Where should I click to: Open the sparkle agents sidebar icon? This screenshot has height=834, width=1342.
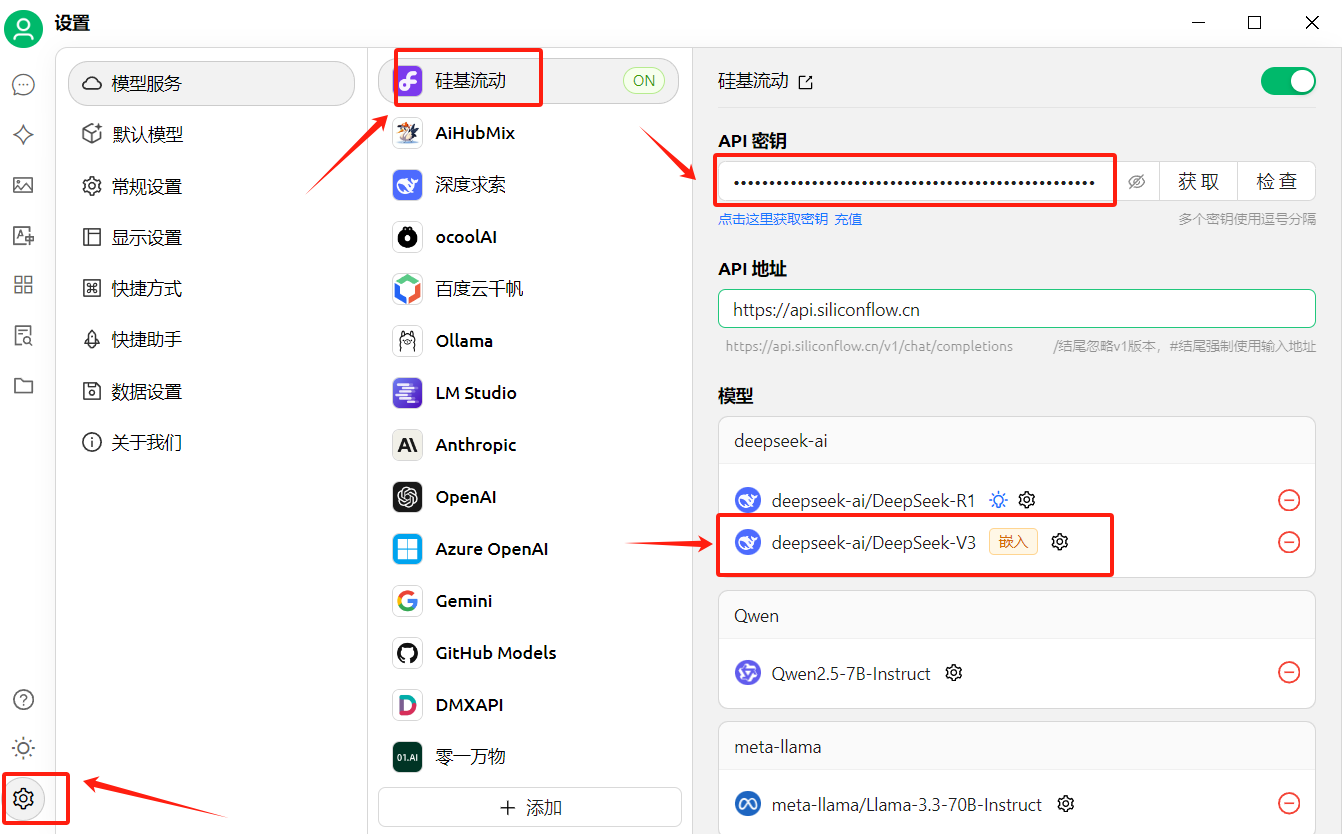coord(23,135)
